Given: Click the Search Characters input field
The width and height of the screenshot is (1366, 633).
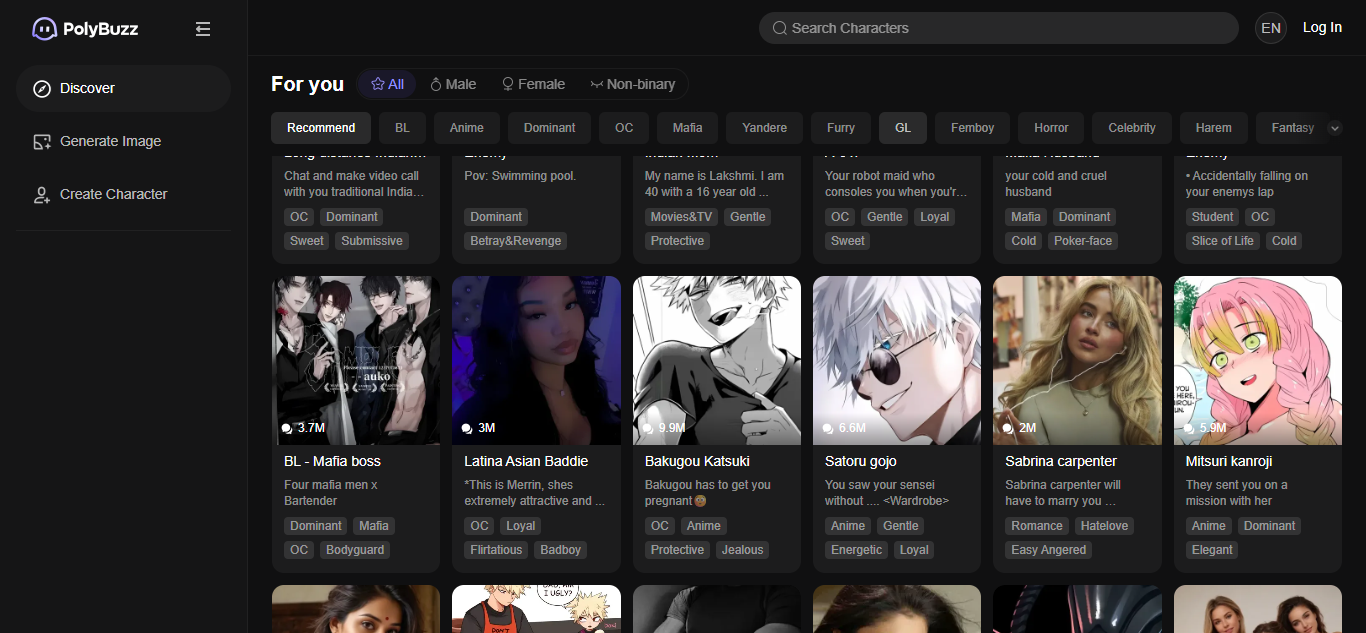Looking at the screenshot, I should [x=999, y=28].
